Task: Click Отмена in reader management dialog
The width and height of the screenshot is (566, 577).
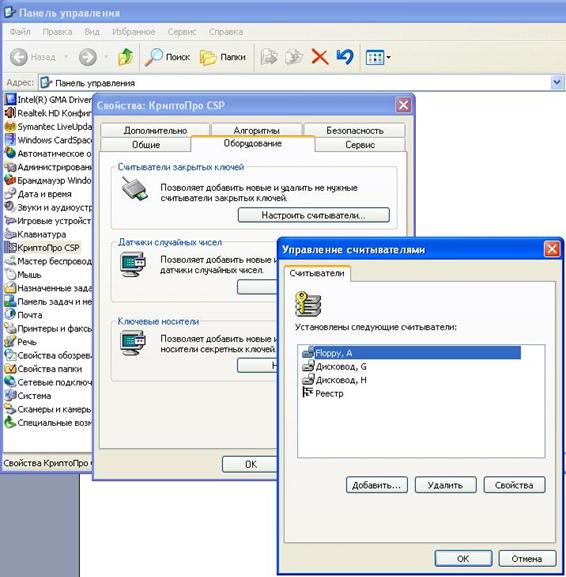Action: (x=527, y=559)
